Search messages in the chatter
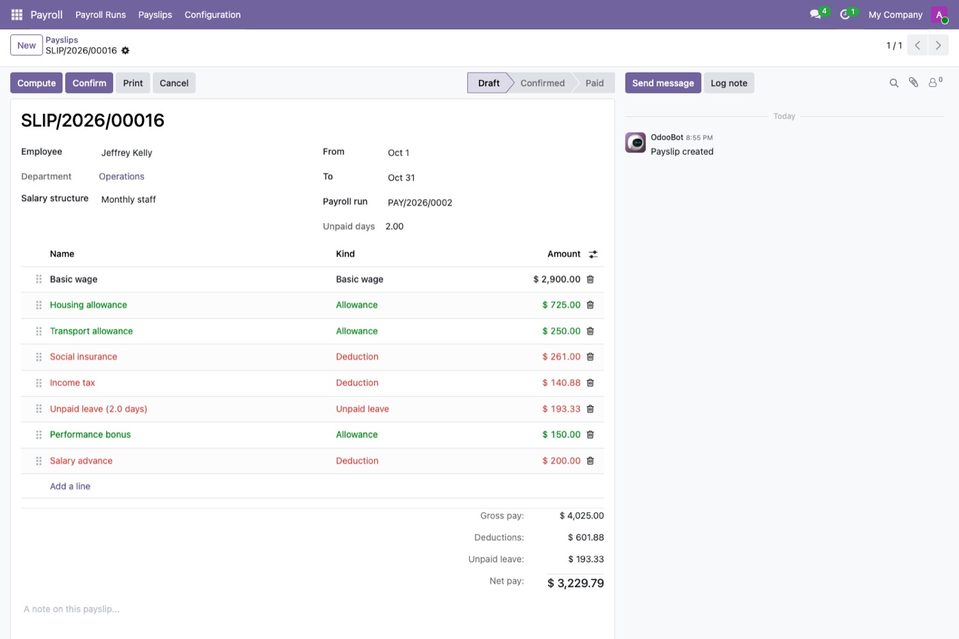 tap(894, 83)
